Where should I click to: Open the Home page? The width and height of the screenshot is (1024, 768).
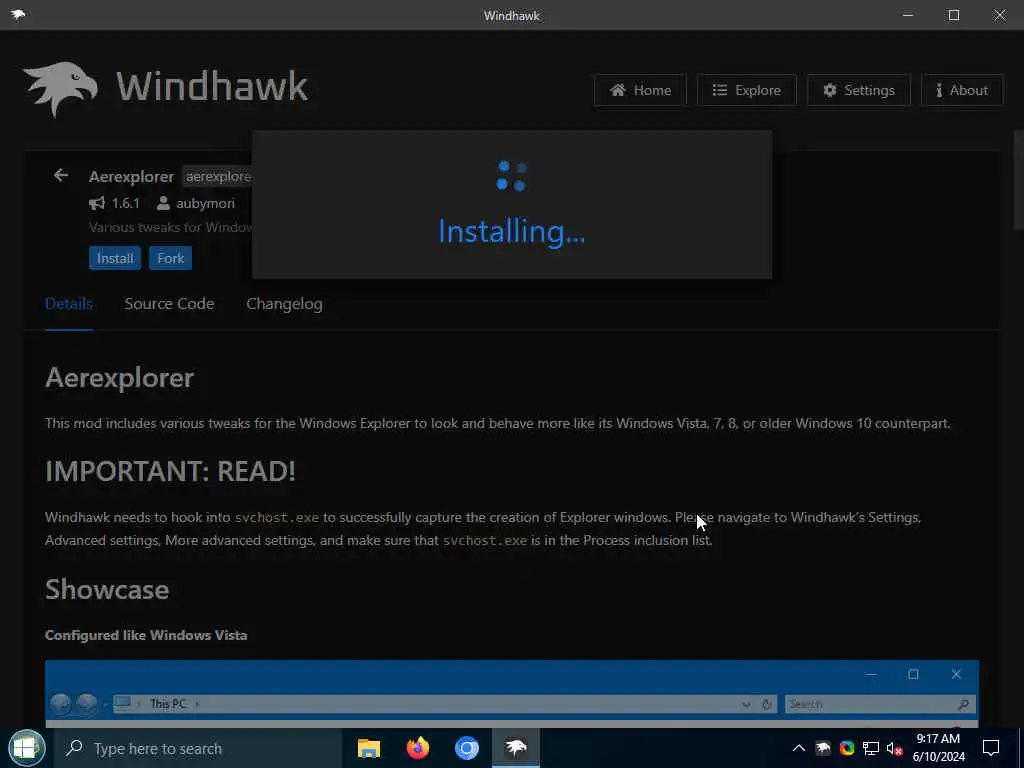point(640,90)
